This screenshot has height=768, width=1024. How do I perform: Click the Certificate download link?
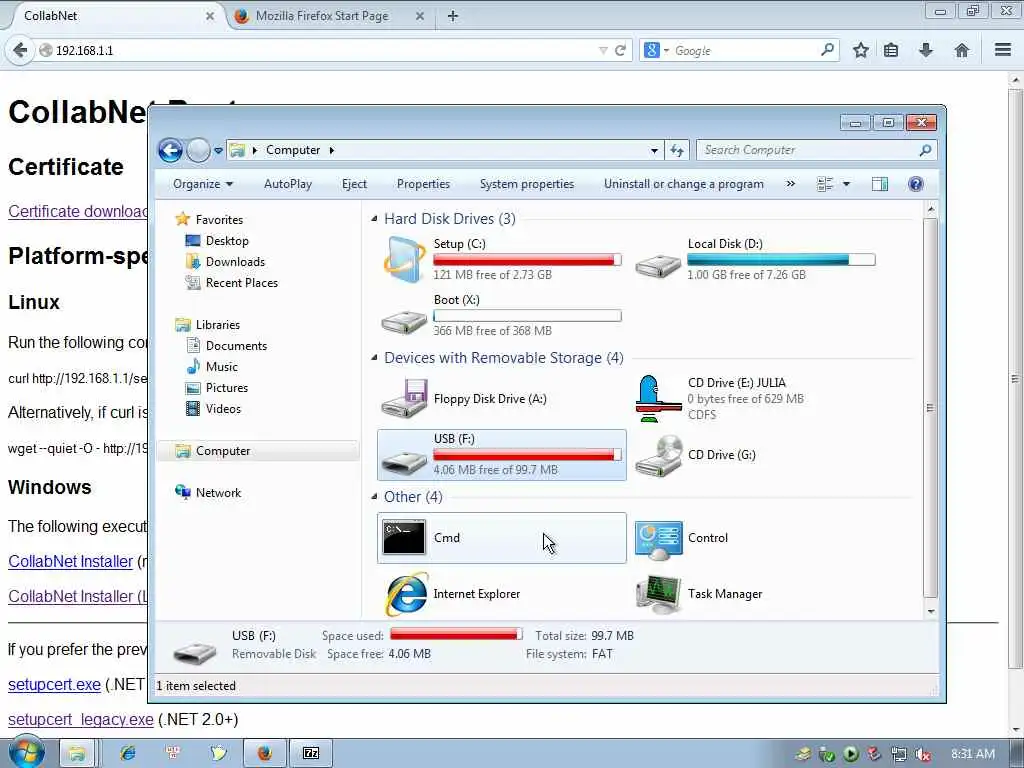[x=78, y=212]
